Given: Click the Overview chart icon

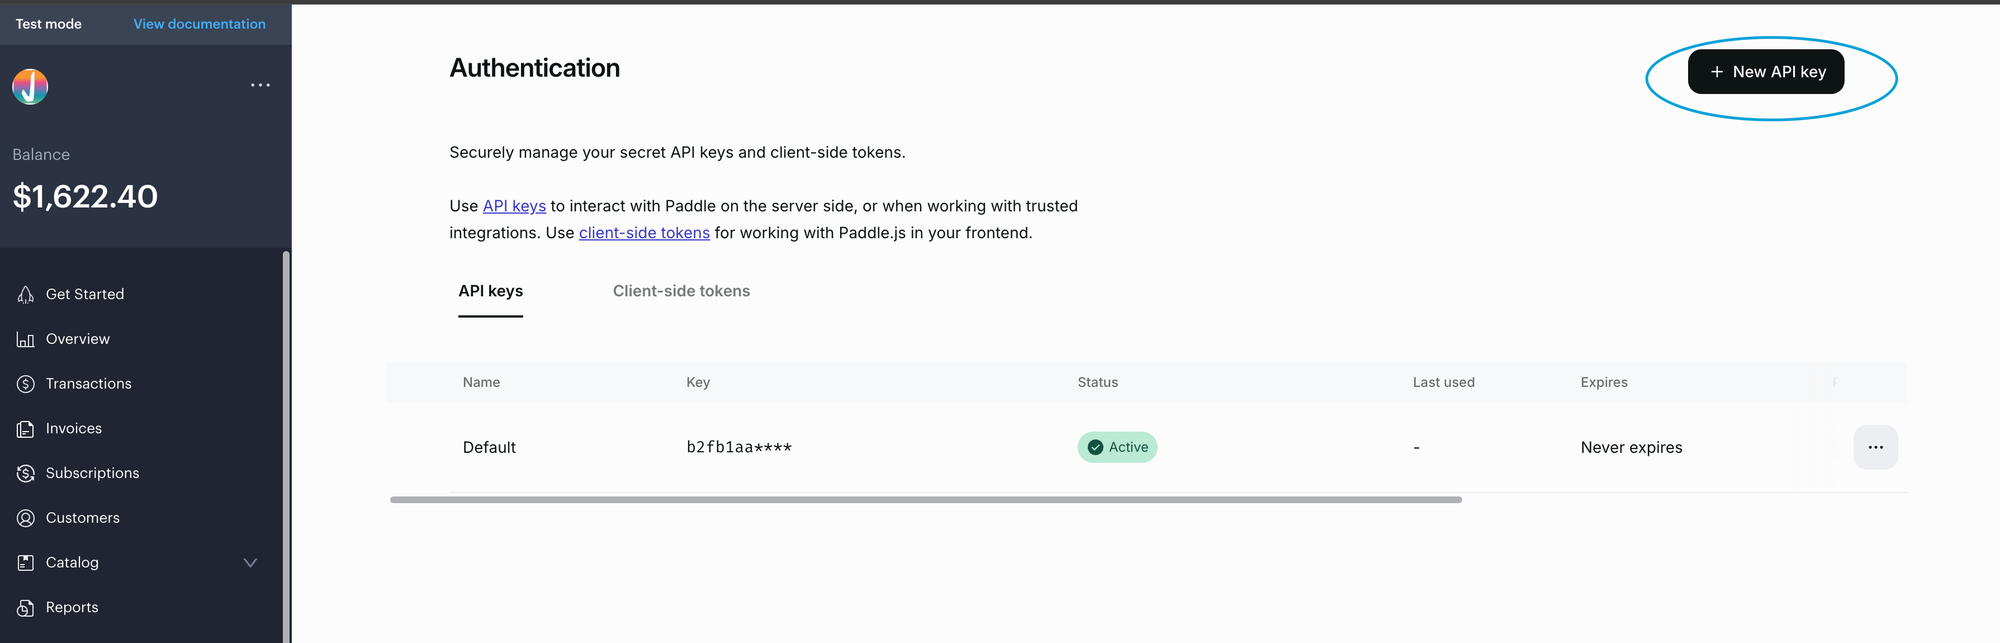Looking at the screenshot, I should coord(26,340).
